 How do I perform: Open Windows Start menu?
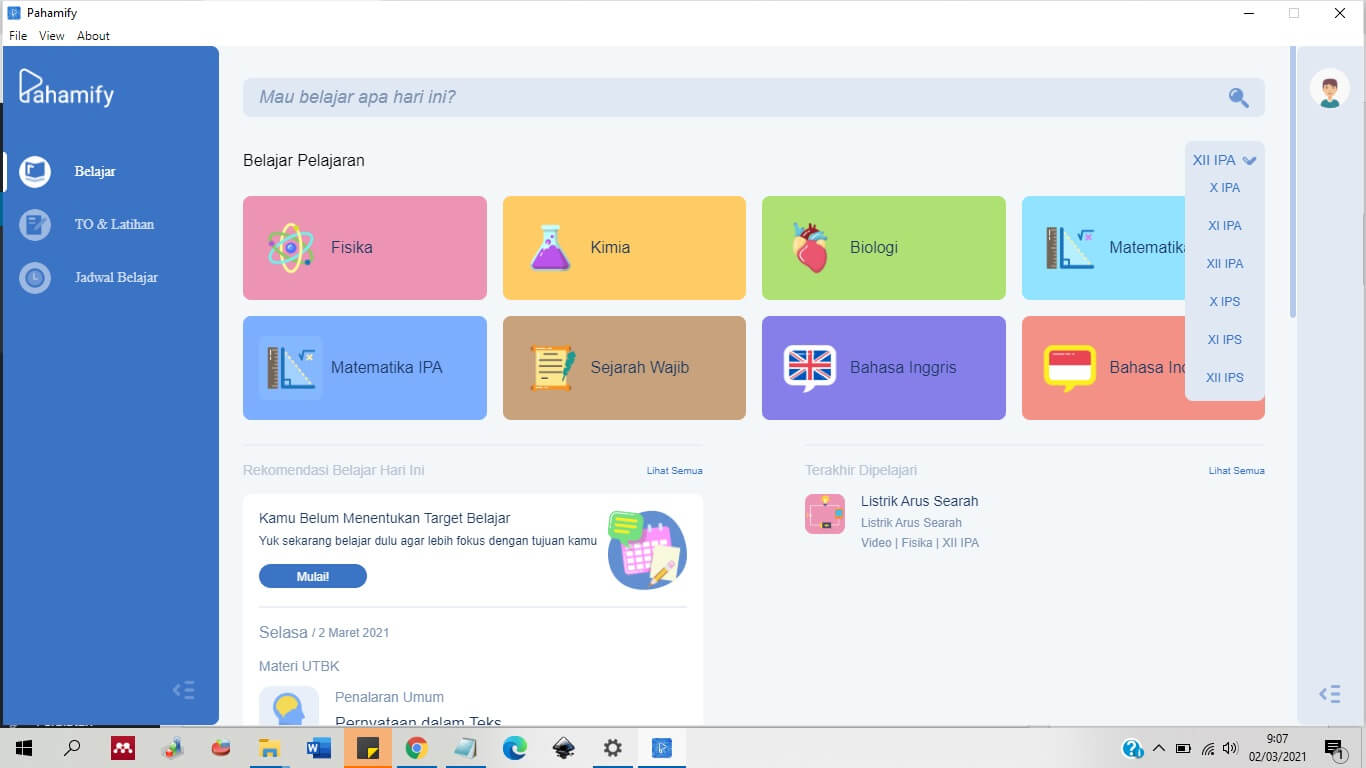point(23,748)
